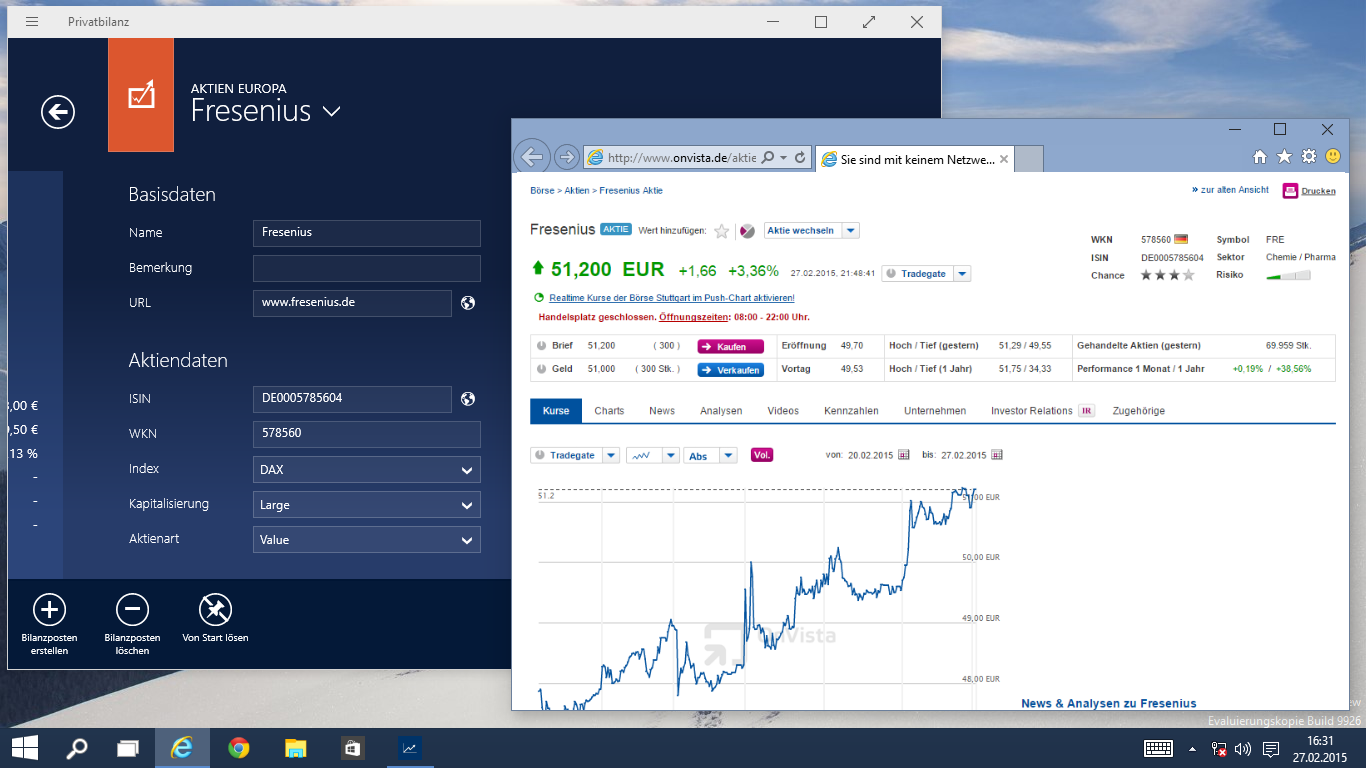This screenshot has height=768, width=1366.
Task: Close the 'Sie sind mit keinem Netzwe...' tab
Action: coord(1004,159)
